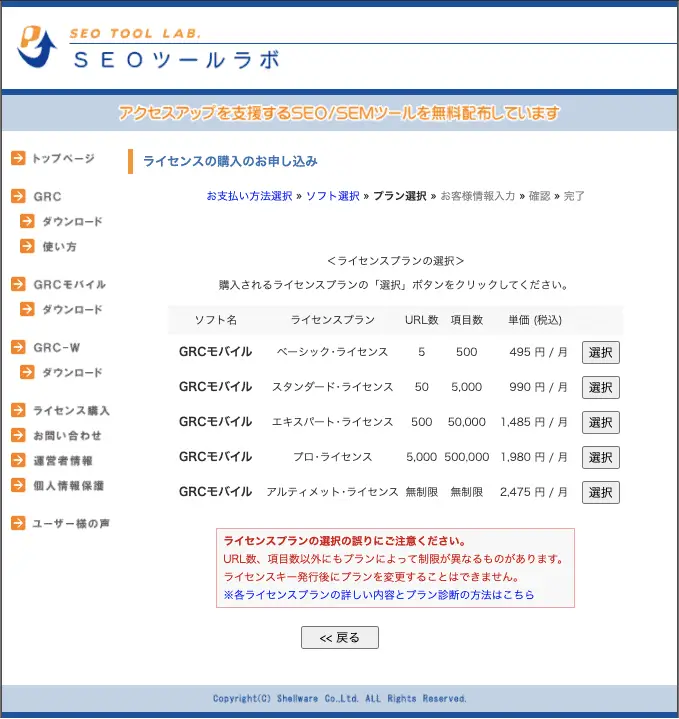The width and height of the screenshot is (679, 719).
Task: Click the arrow icon beside ライセンス購入
Action: tap(18, 410)
